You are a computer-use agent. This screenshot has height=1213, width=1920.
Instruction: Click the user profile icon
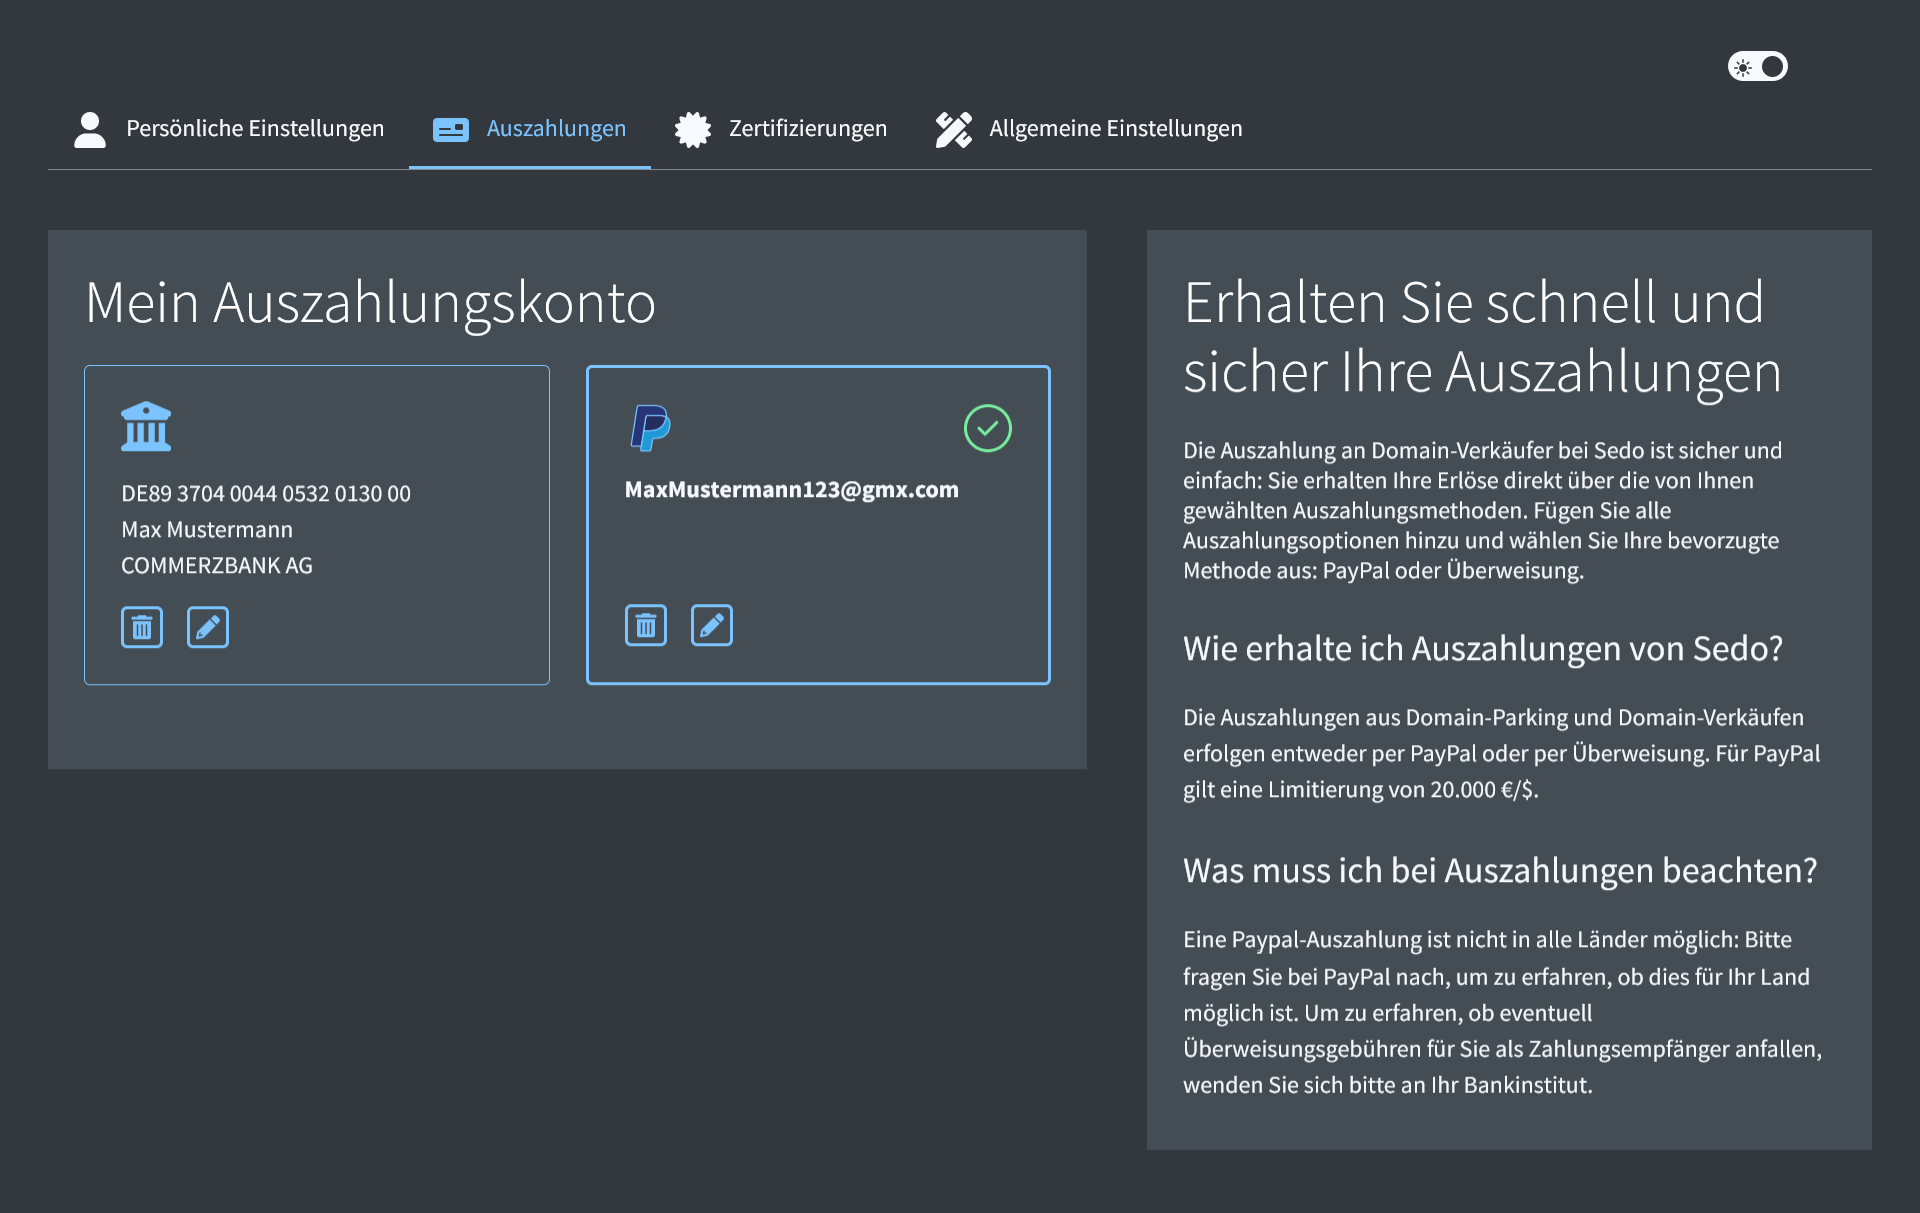click(x=90, y=129)
